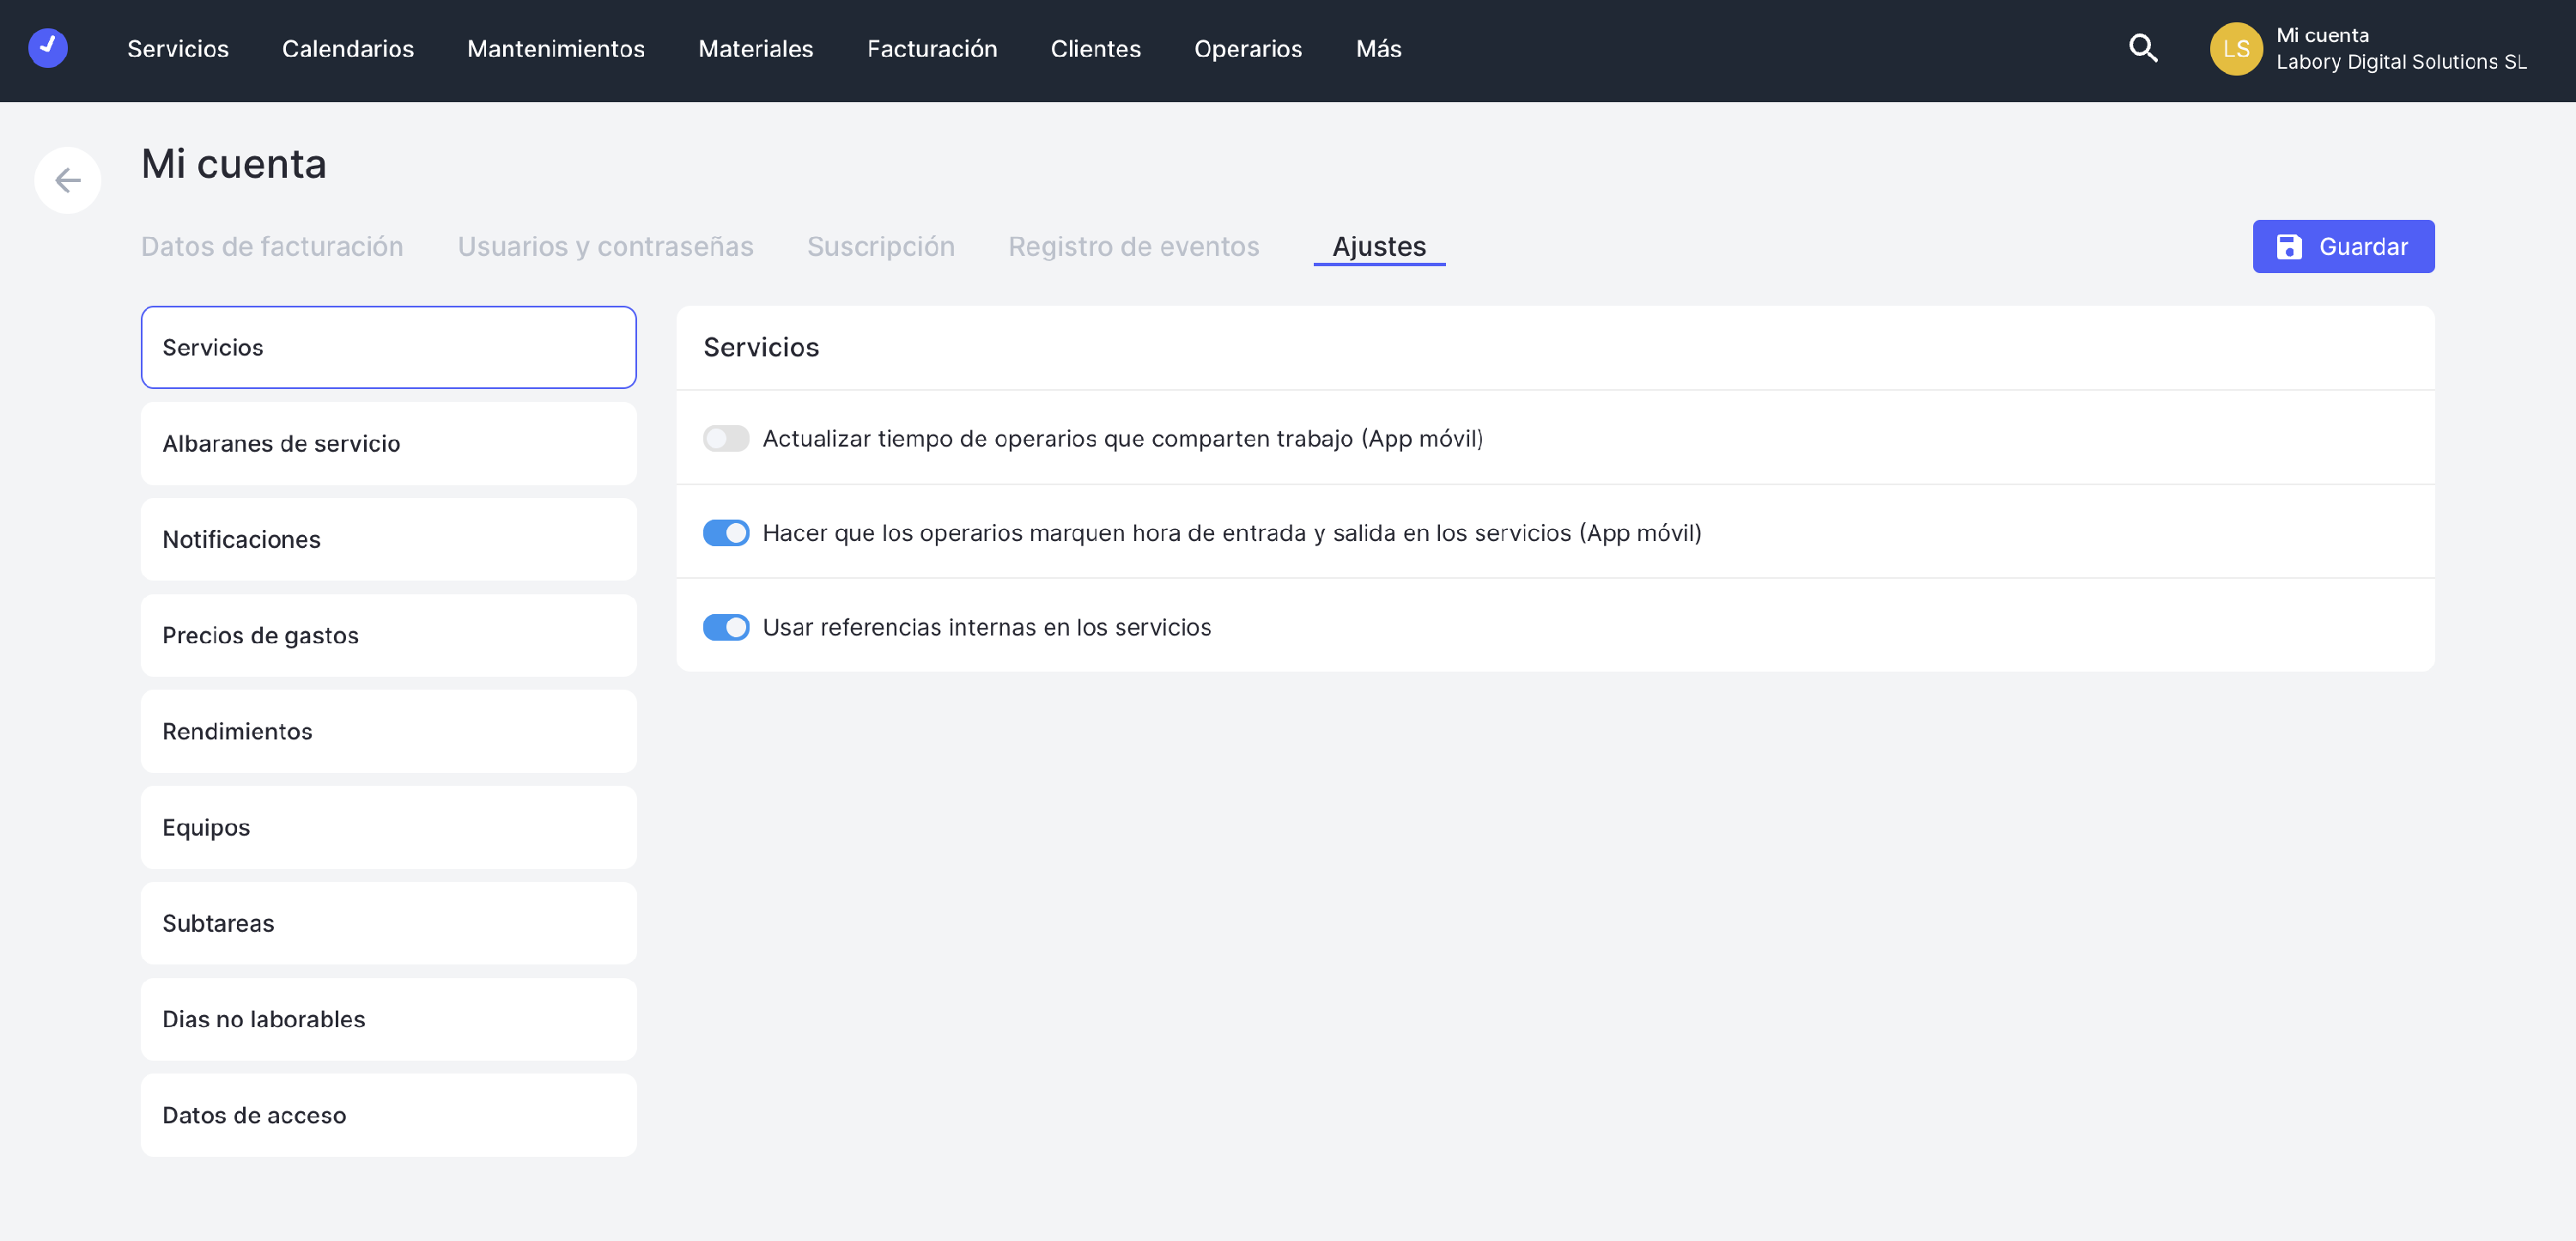Open the Registro de eventos tab

[x=1133, y=247]
